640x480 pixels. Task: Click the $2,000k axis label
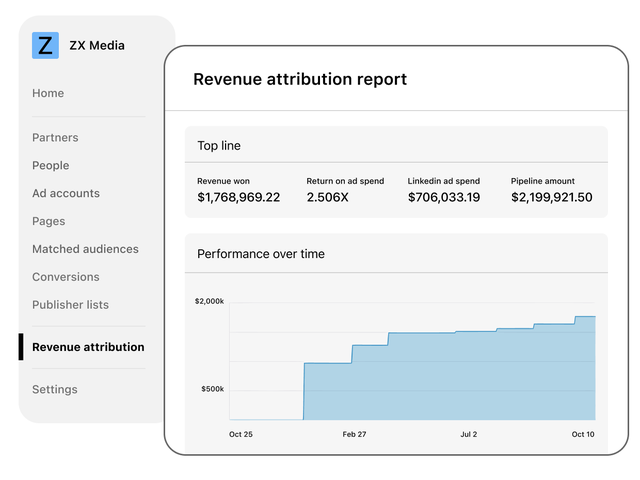point(209,301)
